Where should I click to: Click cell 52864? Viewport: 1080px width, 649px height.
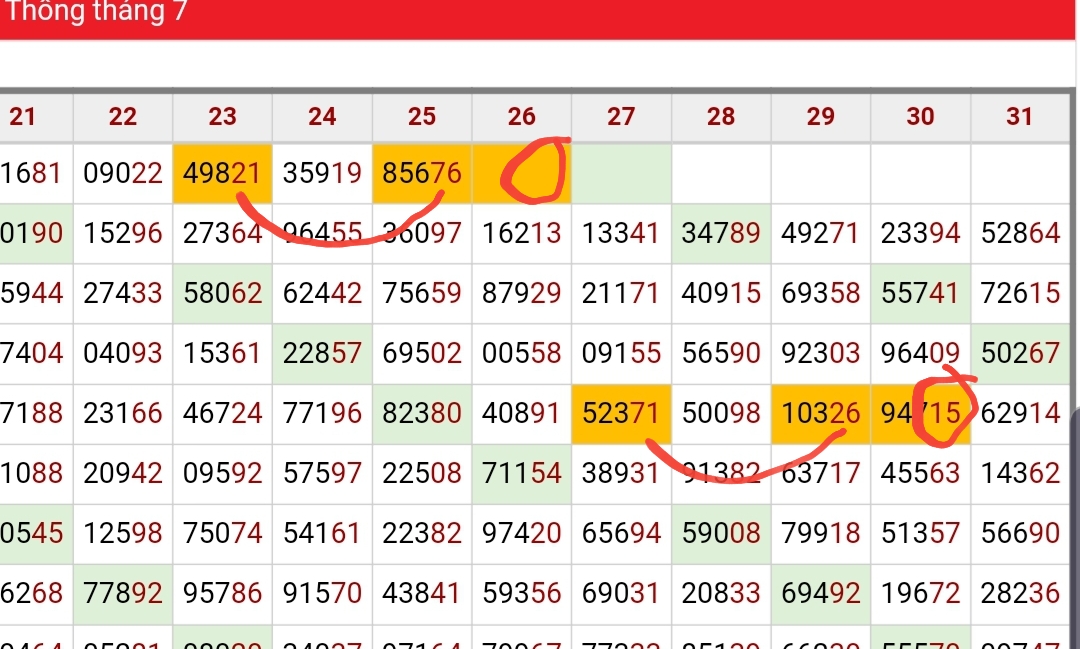pyautogui.click(x=1020, y=234)
